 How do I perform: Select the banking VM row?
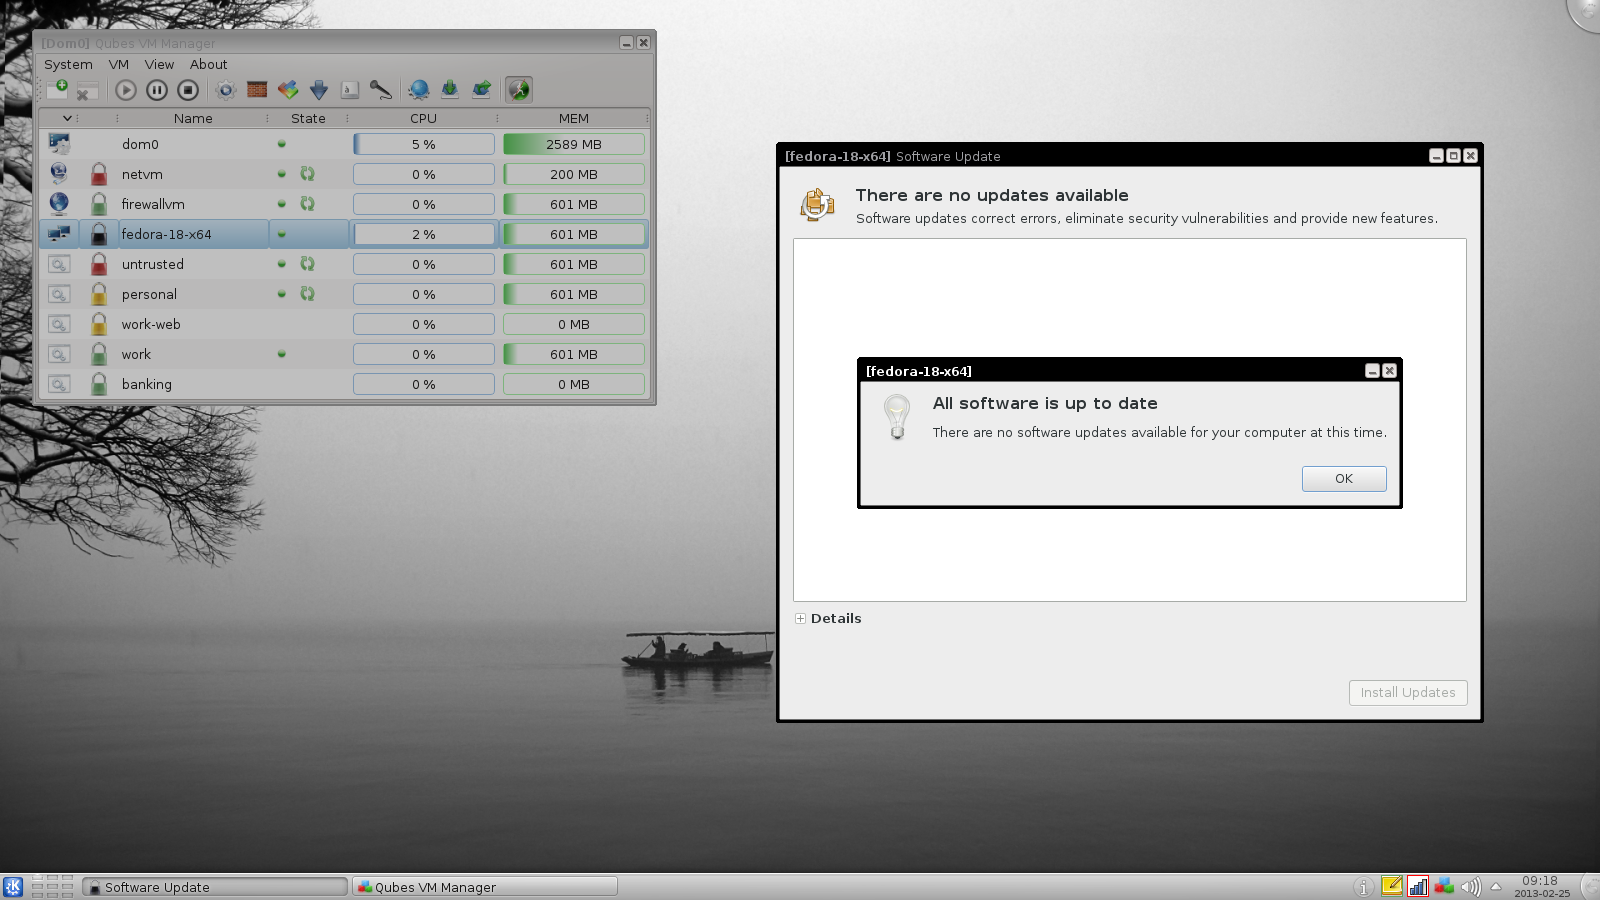[x=147, y=384]
